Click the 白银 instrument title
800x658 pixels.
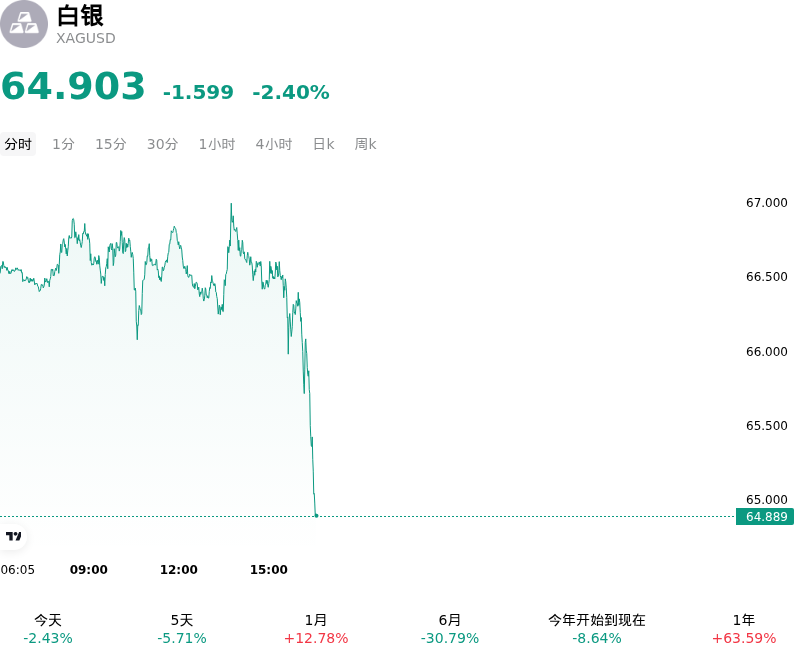tap(80, 15)
